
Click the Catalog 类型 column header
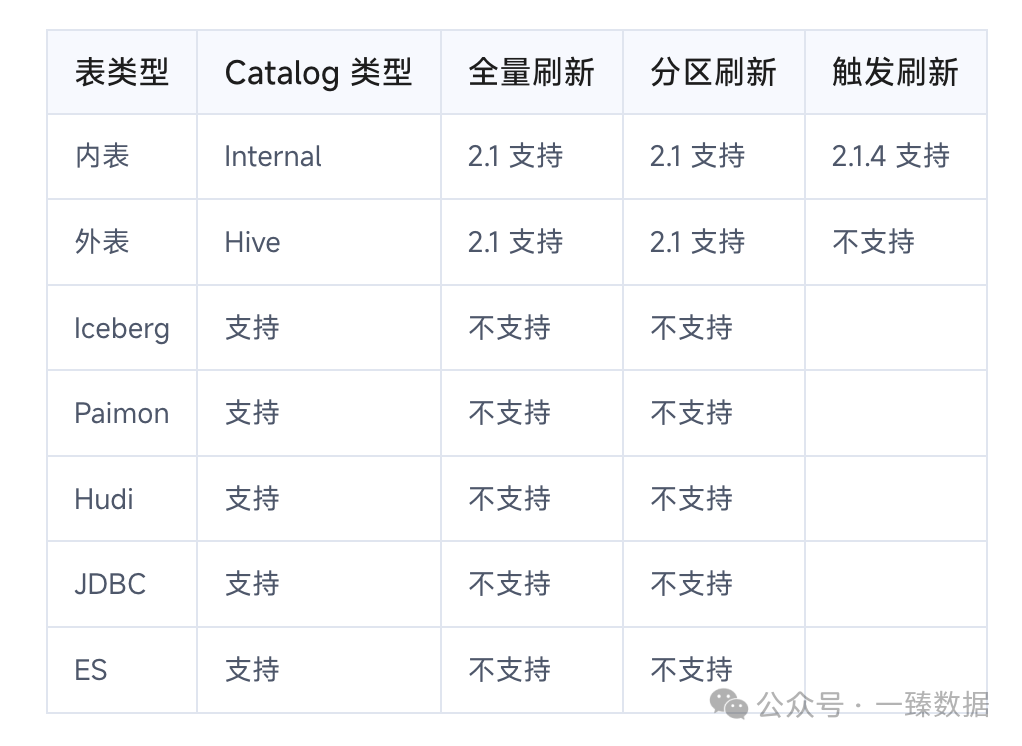pyautogui.click(x=319, y=72)
